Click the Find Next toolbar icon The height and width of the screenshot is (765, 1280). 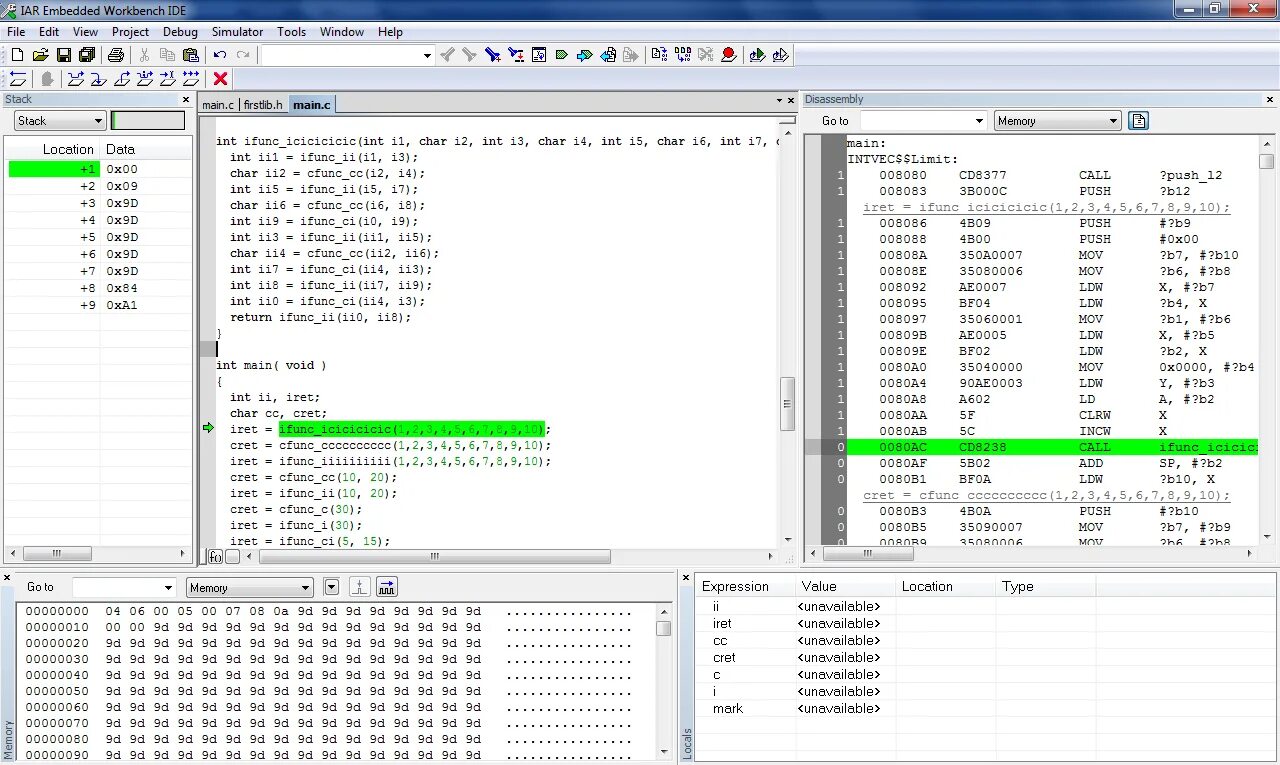(x=469, y=55)
